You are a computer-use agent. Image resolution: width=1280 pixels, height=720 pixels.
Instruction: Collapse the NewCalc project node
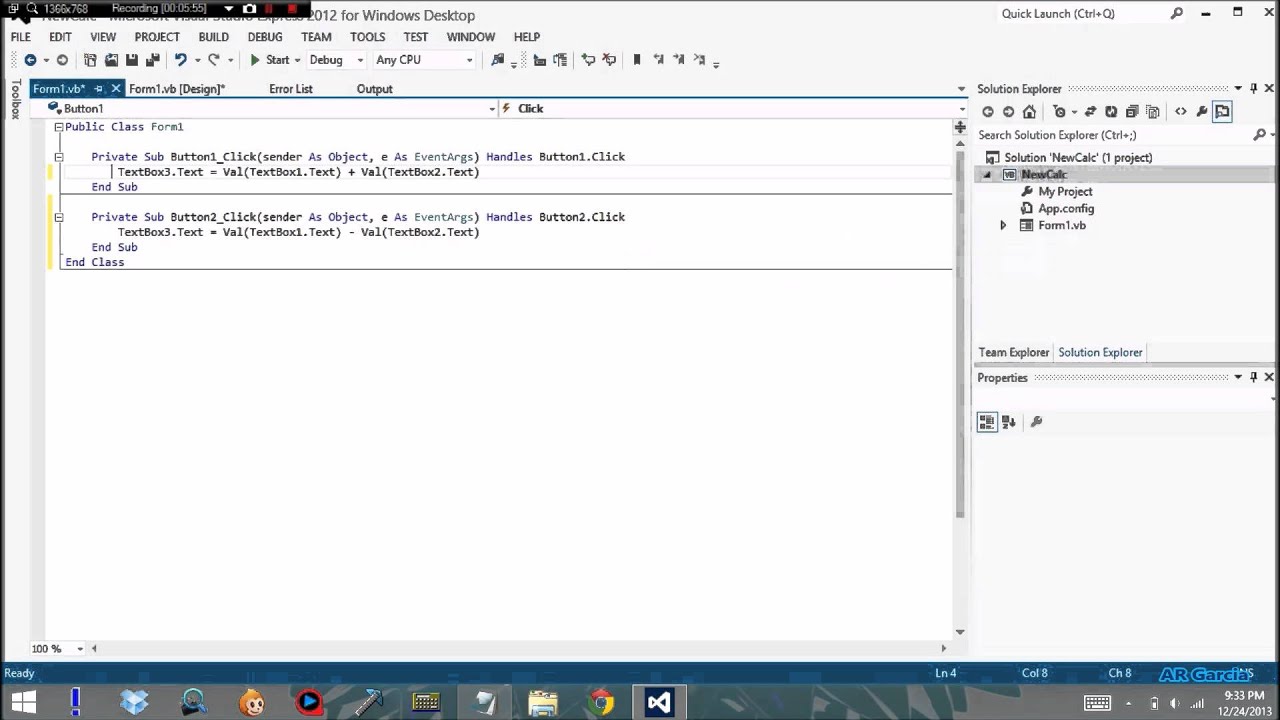click(x=987, y=175)
